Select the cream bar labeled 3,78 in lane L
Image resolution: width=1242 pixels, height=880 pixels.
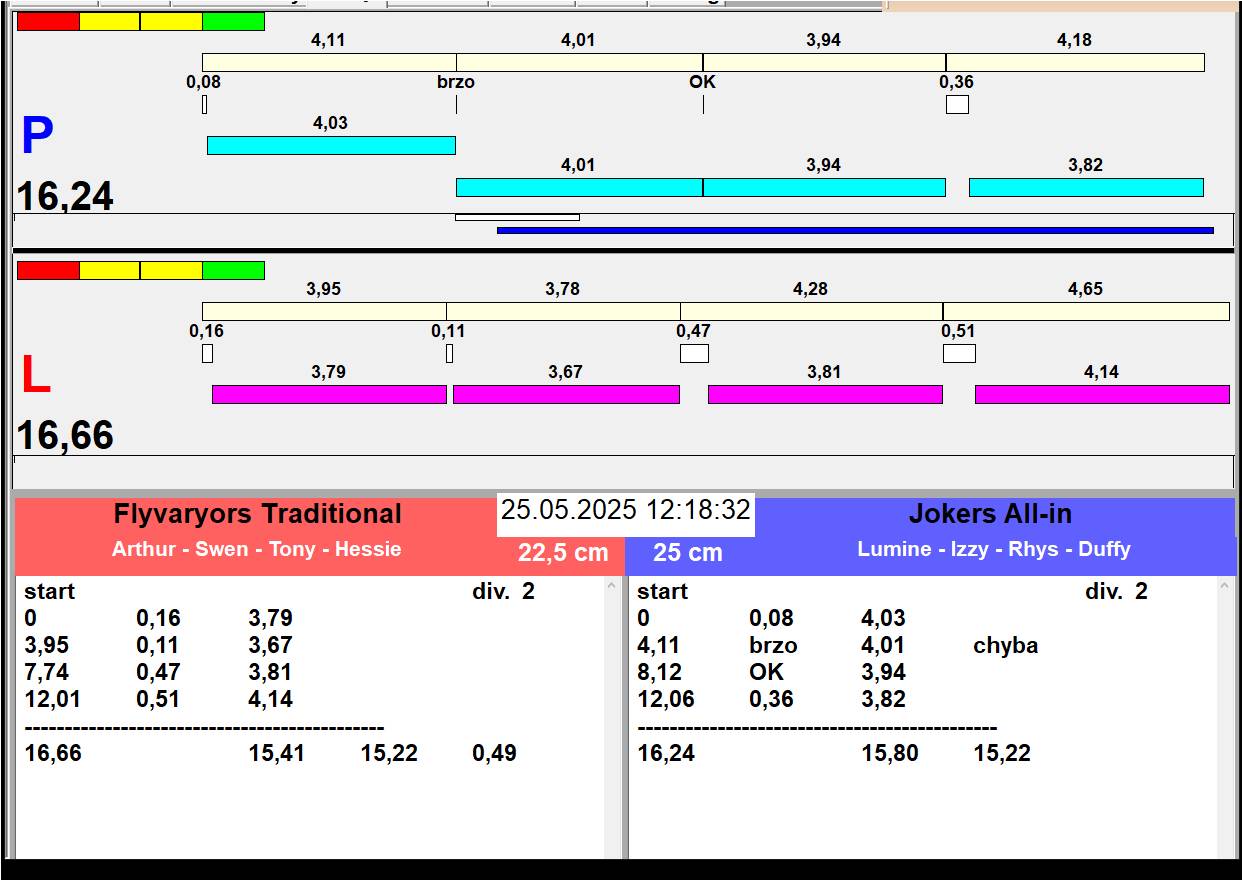[563, 311]
